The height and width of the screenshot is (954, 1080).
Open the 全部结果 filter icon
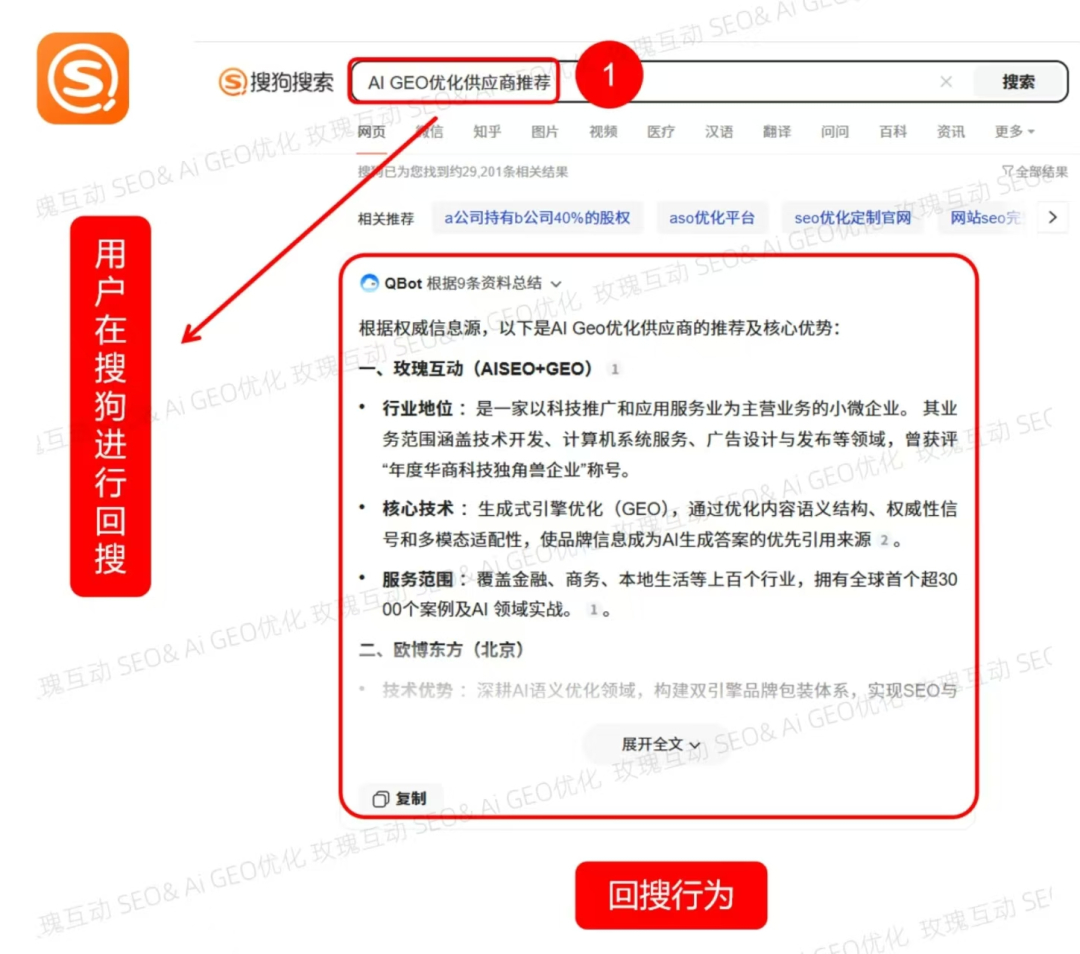coord(1007,171)
